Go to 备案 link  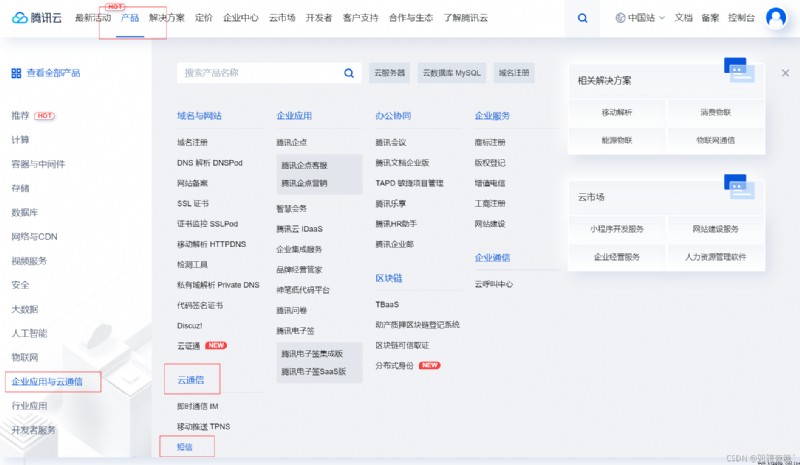pyautogui.click(x=710, y=18)
